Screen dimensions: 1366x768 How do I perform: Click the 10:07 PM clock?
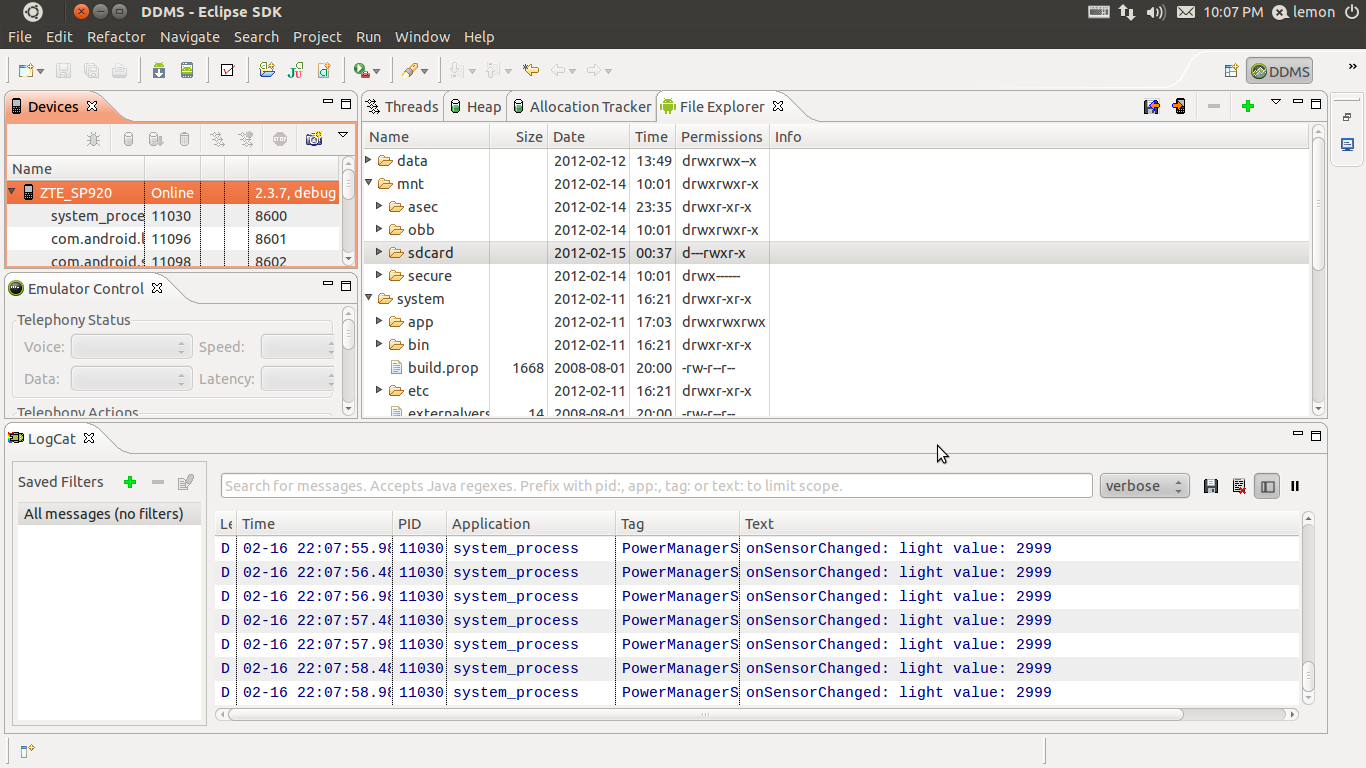(x=1233, y=12)
